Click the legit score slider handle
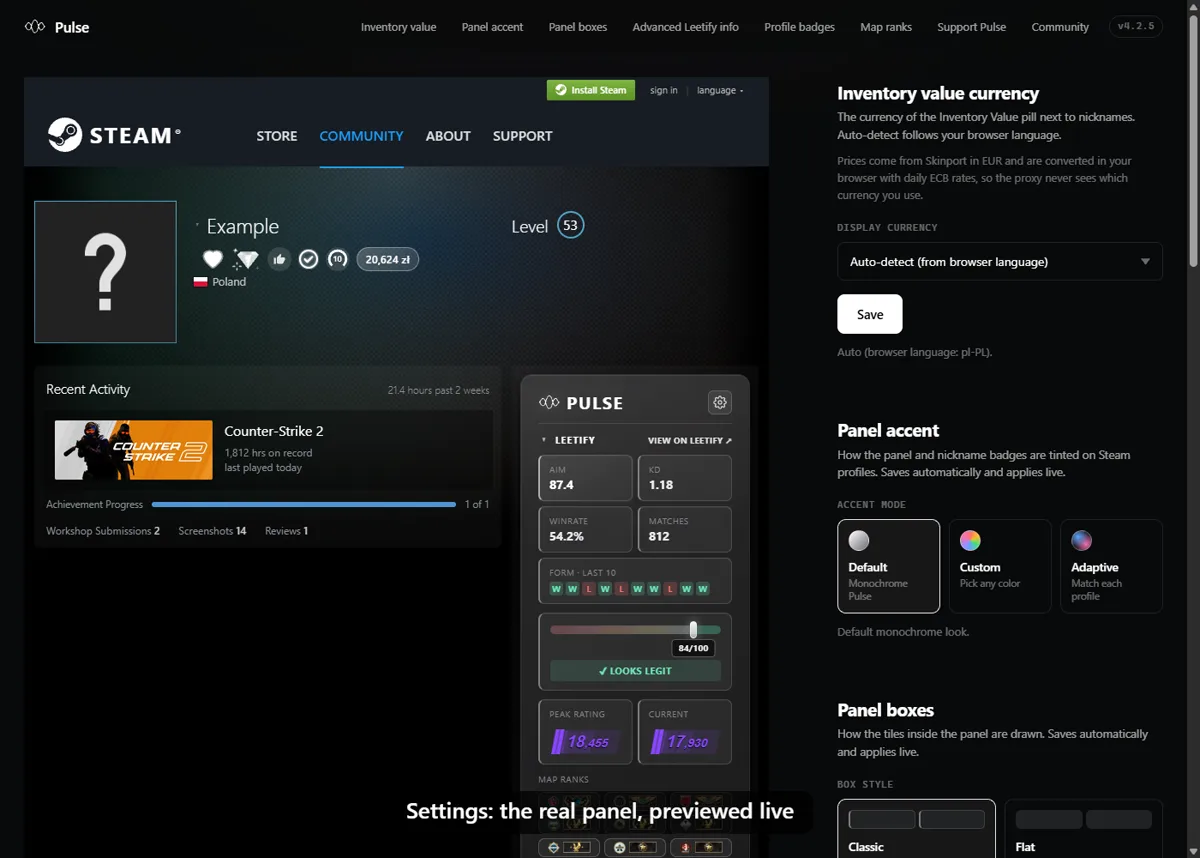This screenshot has height=858, width=1200. coord(693,630)
